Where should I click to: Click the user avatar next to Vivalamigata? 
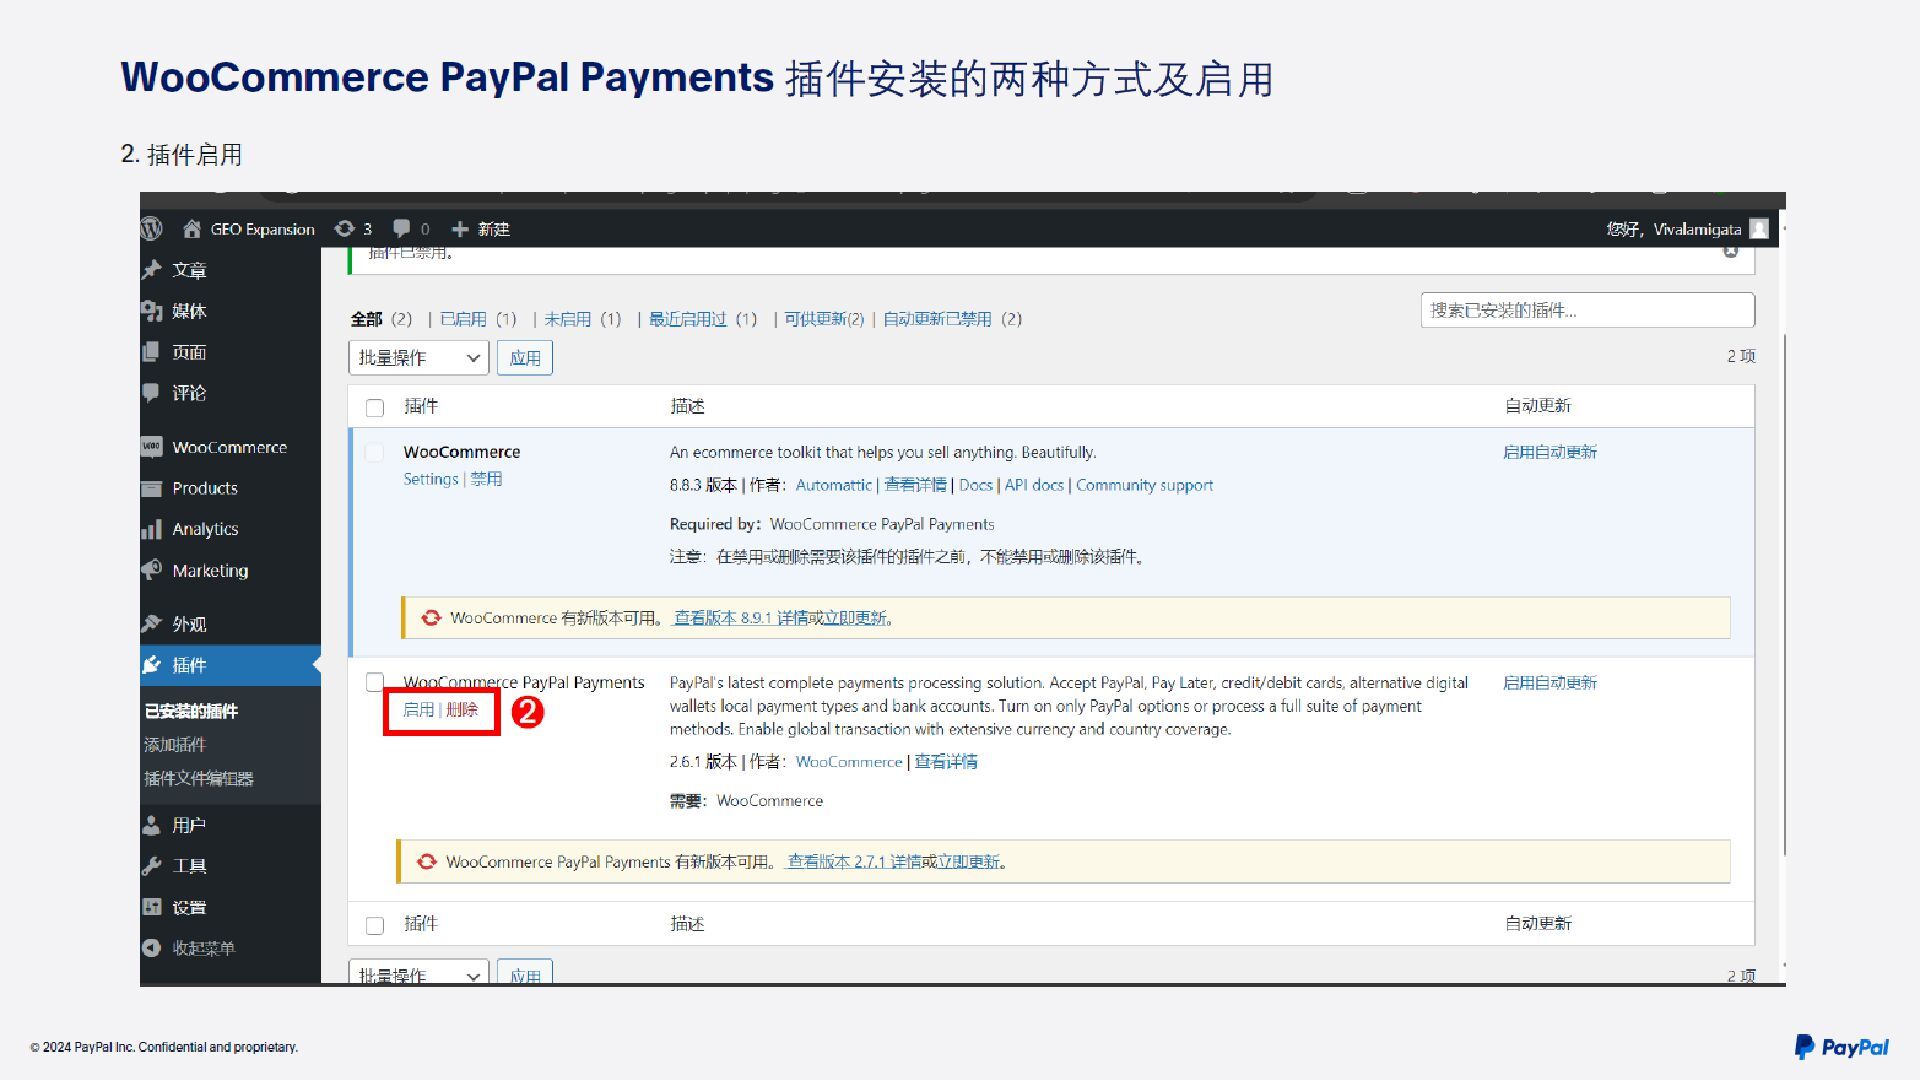[1758, 229]
